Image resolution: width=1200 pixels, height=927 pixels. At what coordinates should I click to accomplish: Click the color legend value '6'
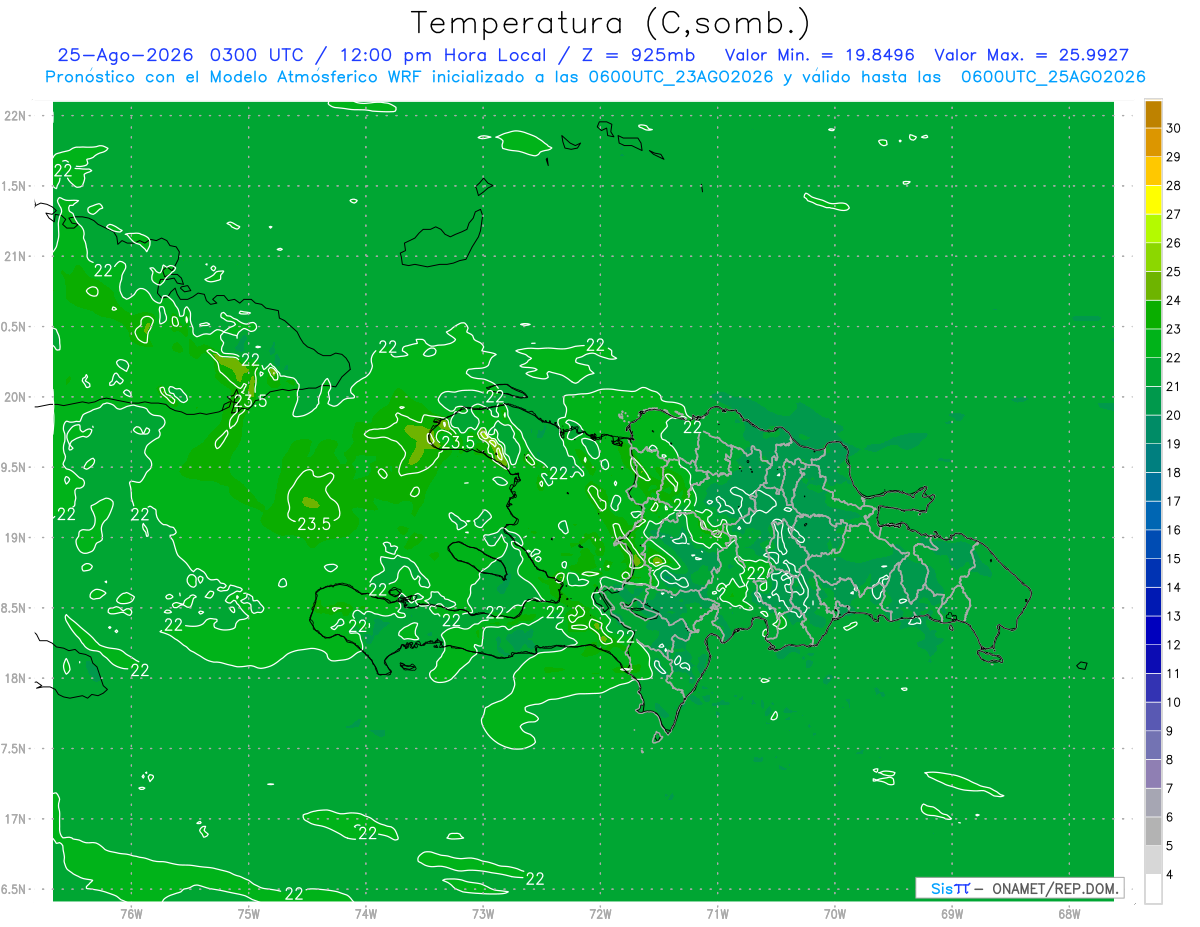[1170, 817]
